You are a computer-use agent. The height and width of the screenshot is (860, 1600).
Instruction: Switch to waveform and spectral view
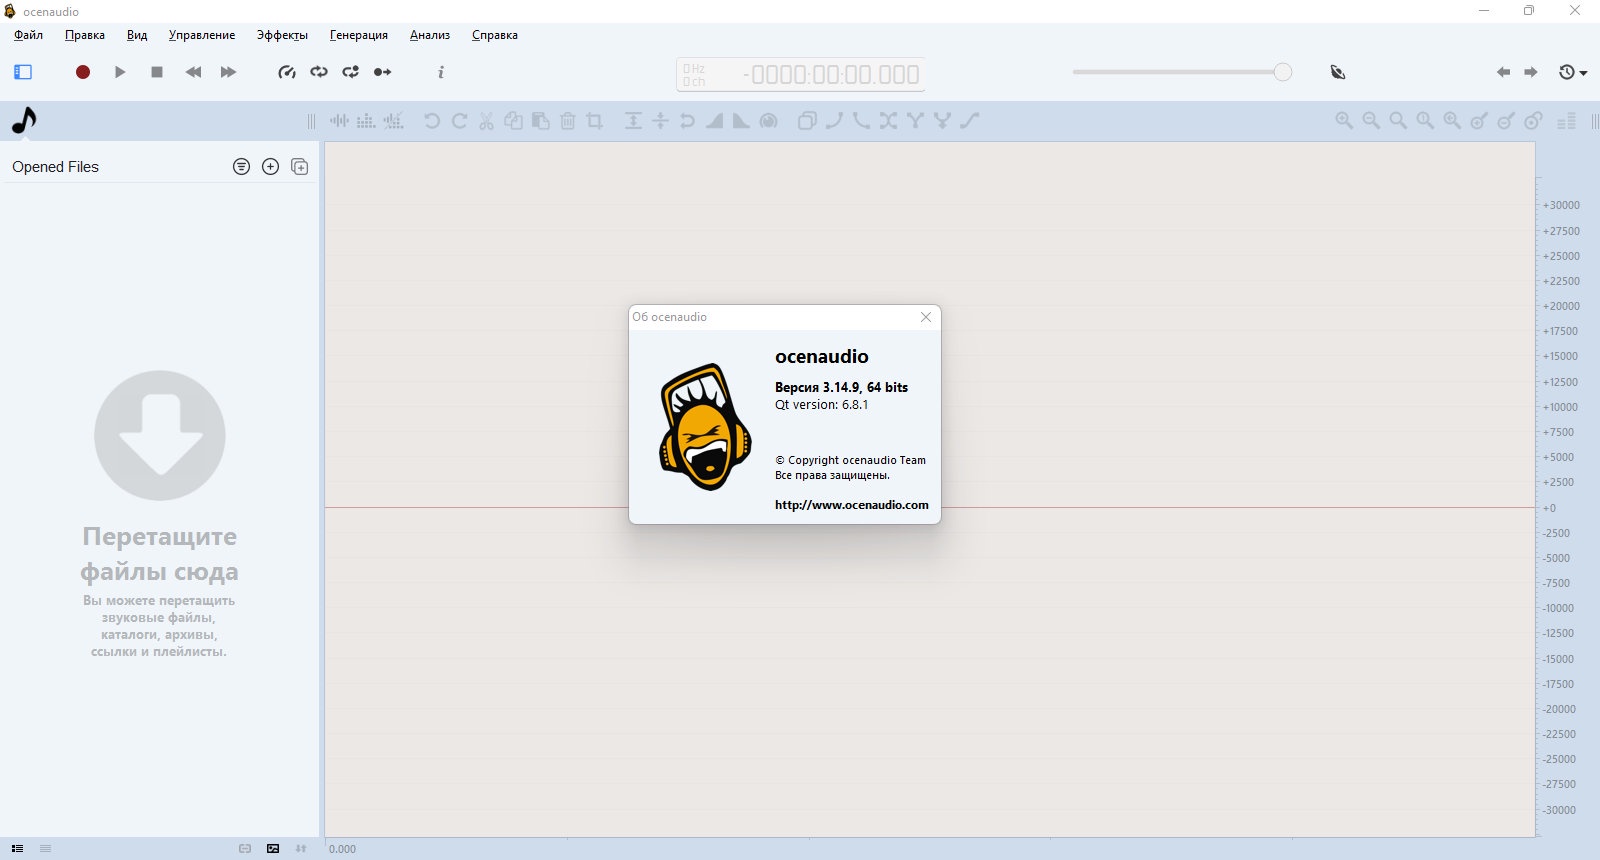tap(394, 121)
